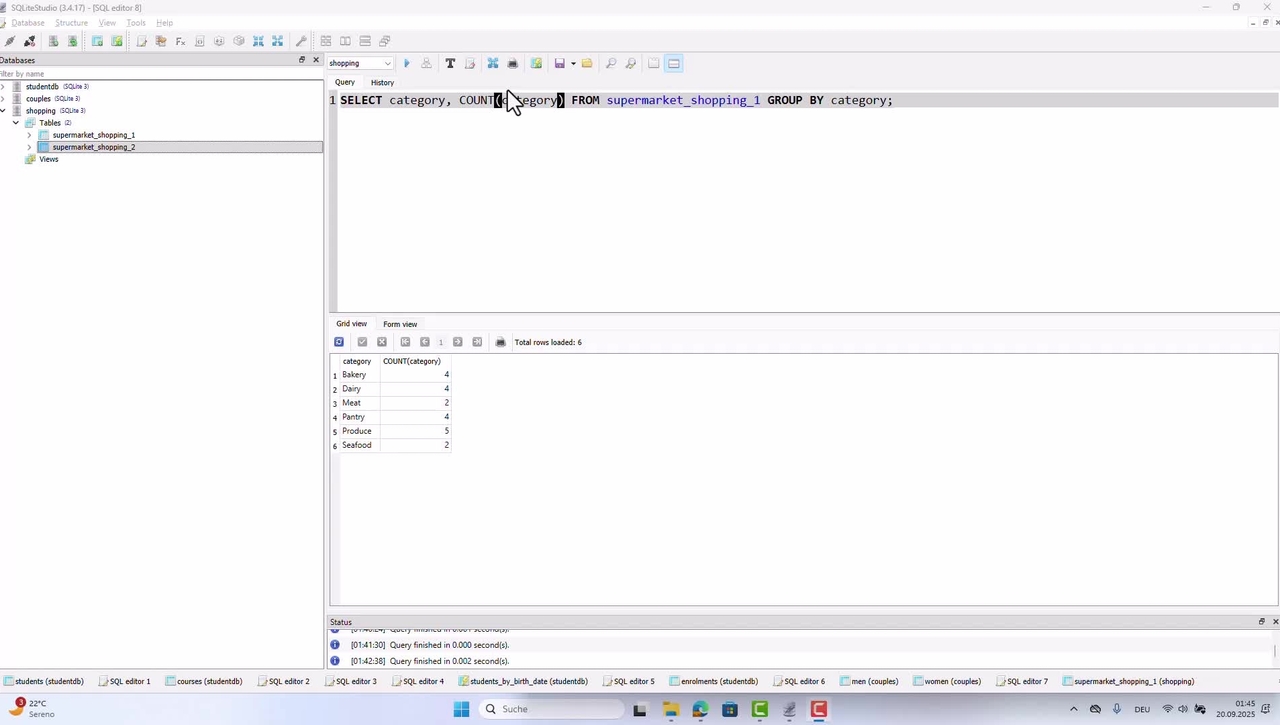Click the Format SQL icon
The height and width of the screenshot is (725, 1280).
coord(450,63)
